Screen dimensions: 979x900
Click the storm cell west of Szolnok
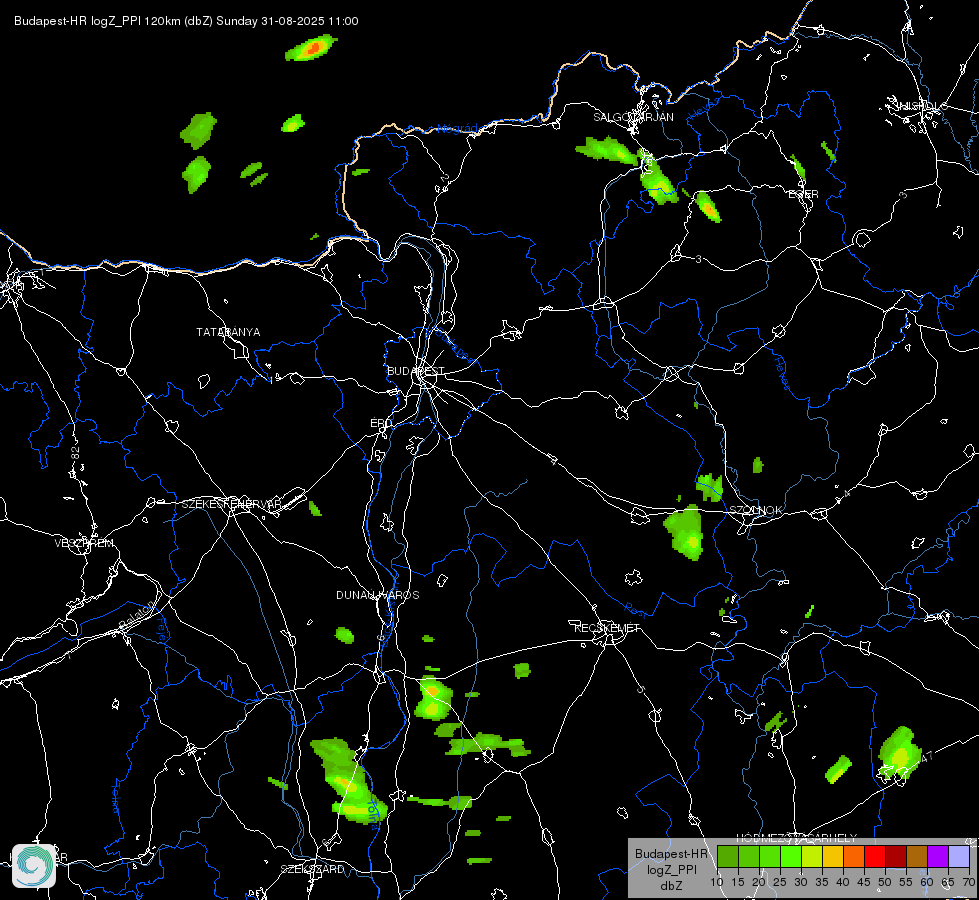coord(684,532)
